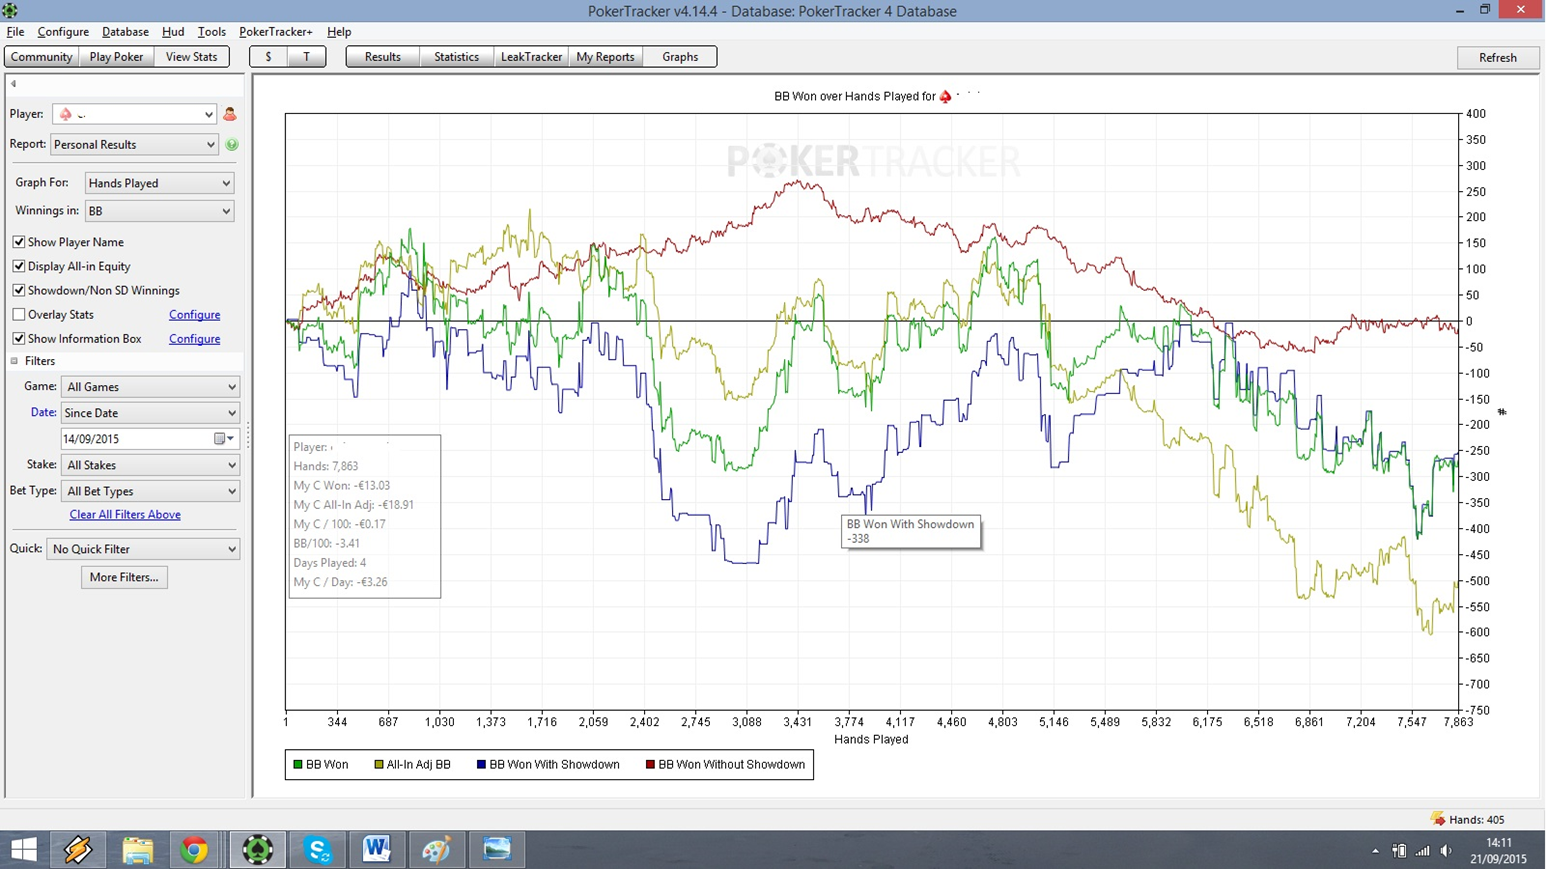The width and height of the screenshot is (1547, 869).
Task: Open the Database menu
Action: coord(125,32)
